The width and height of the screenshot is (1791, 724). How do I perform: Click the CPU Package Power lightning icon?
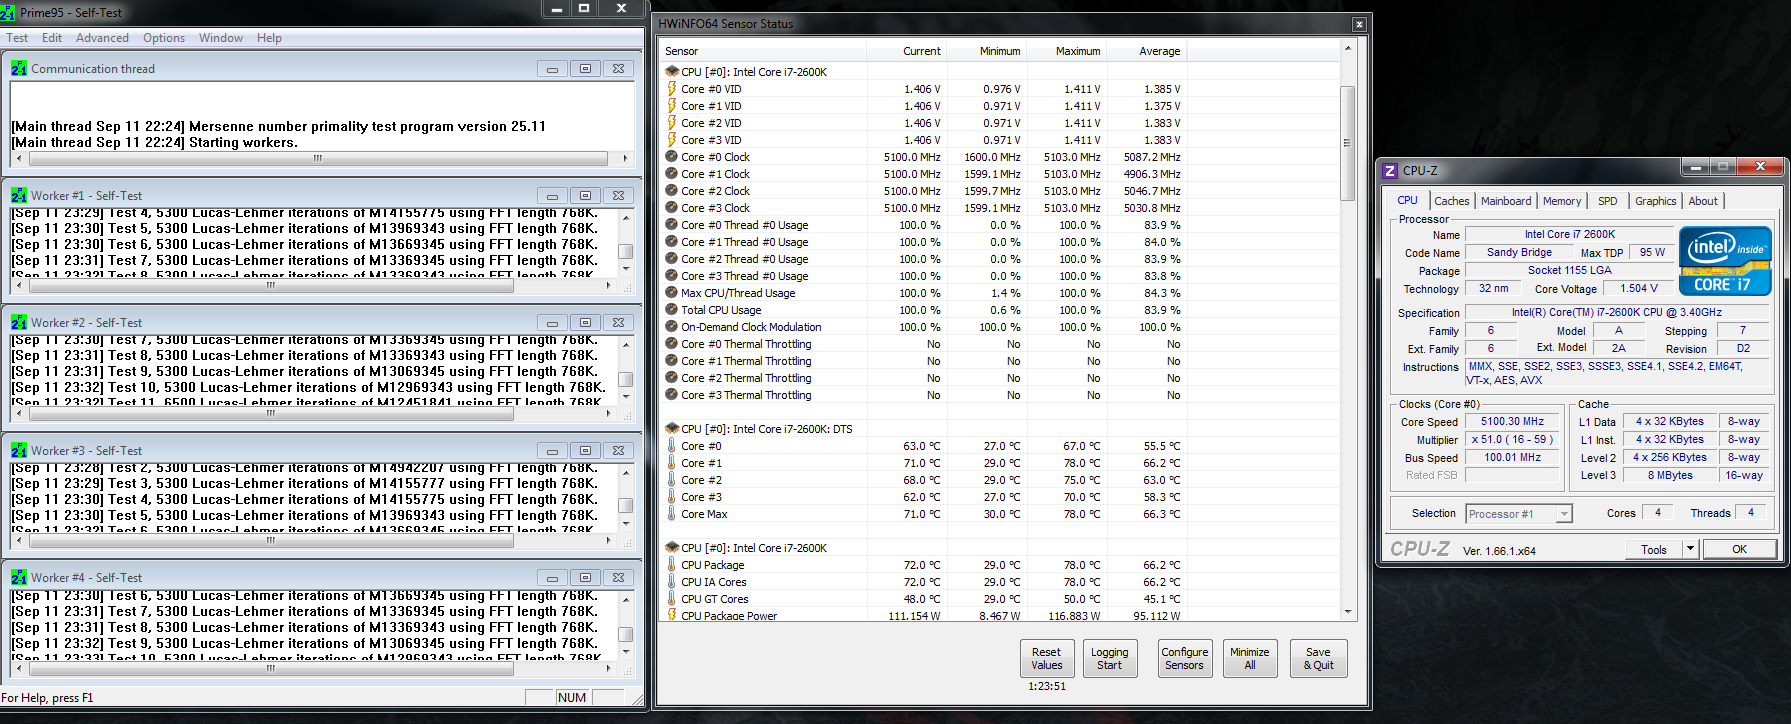[x=672, y=615]
